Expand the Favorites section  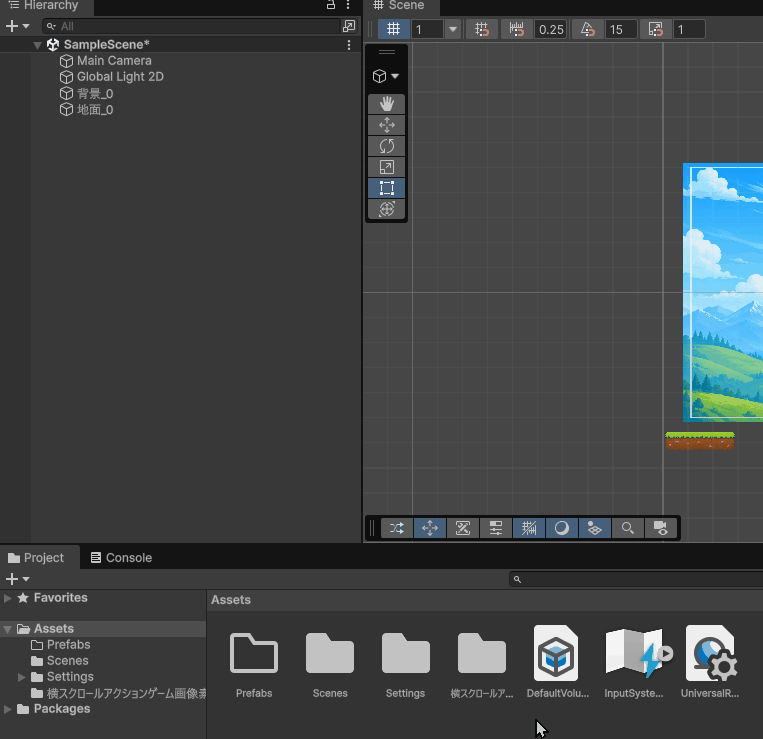[x=7, y=598]
